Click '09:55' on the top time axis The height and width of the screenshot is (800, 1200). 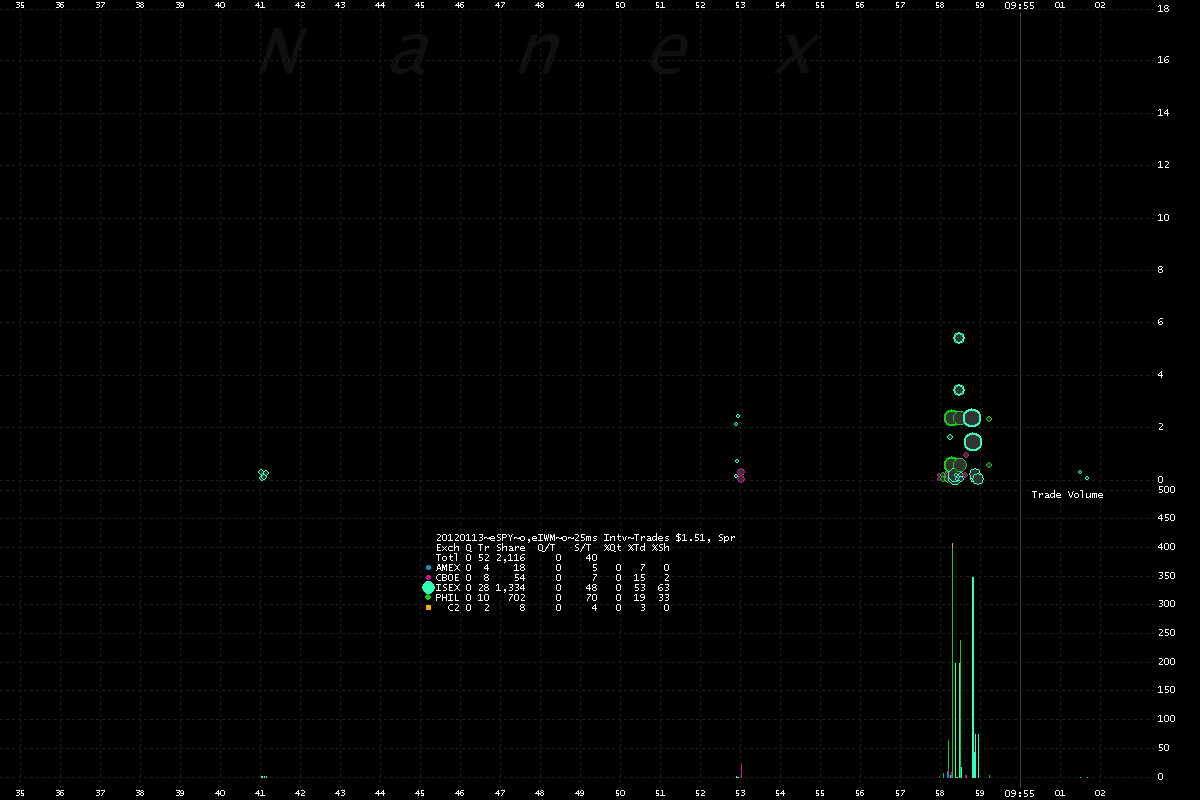[x=1020, y=5]
